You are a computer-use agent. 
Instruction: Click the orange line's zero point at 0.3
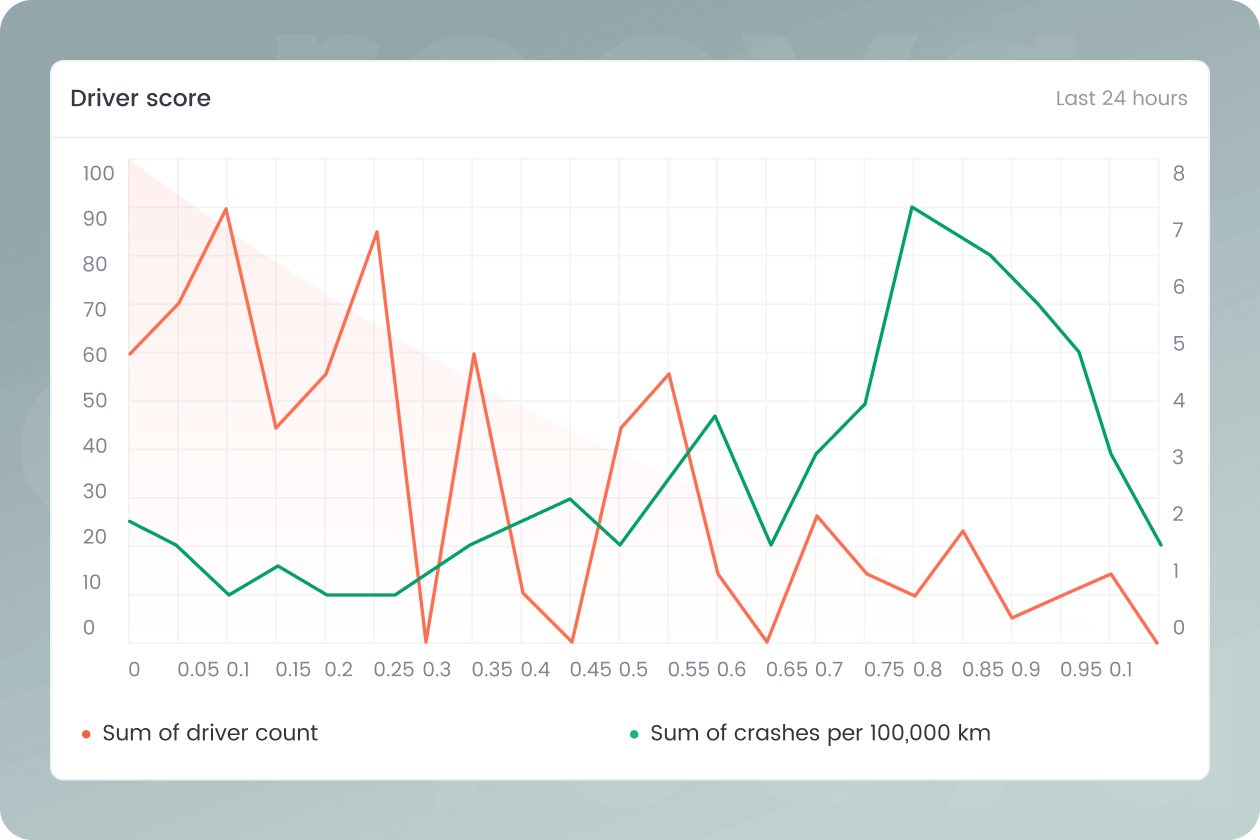427,642
